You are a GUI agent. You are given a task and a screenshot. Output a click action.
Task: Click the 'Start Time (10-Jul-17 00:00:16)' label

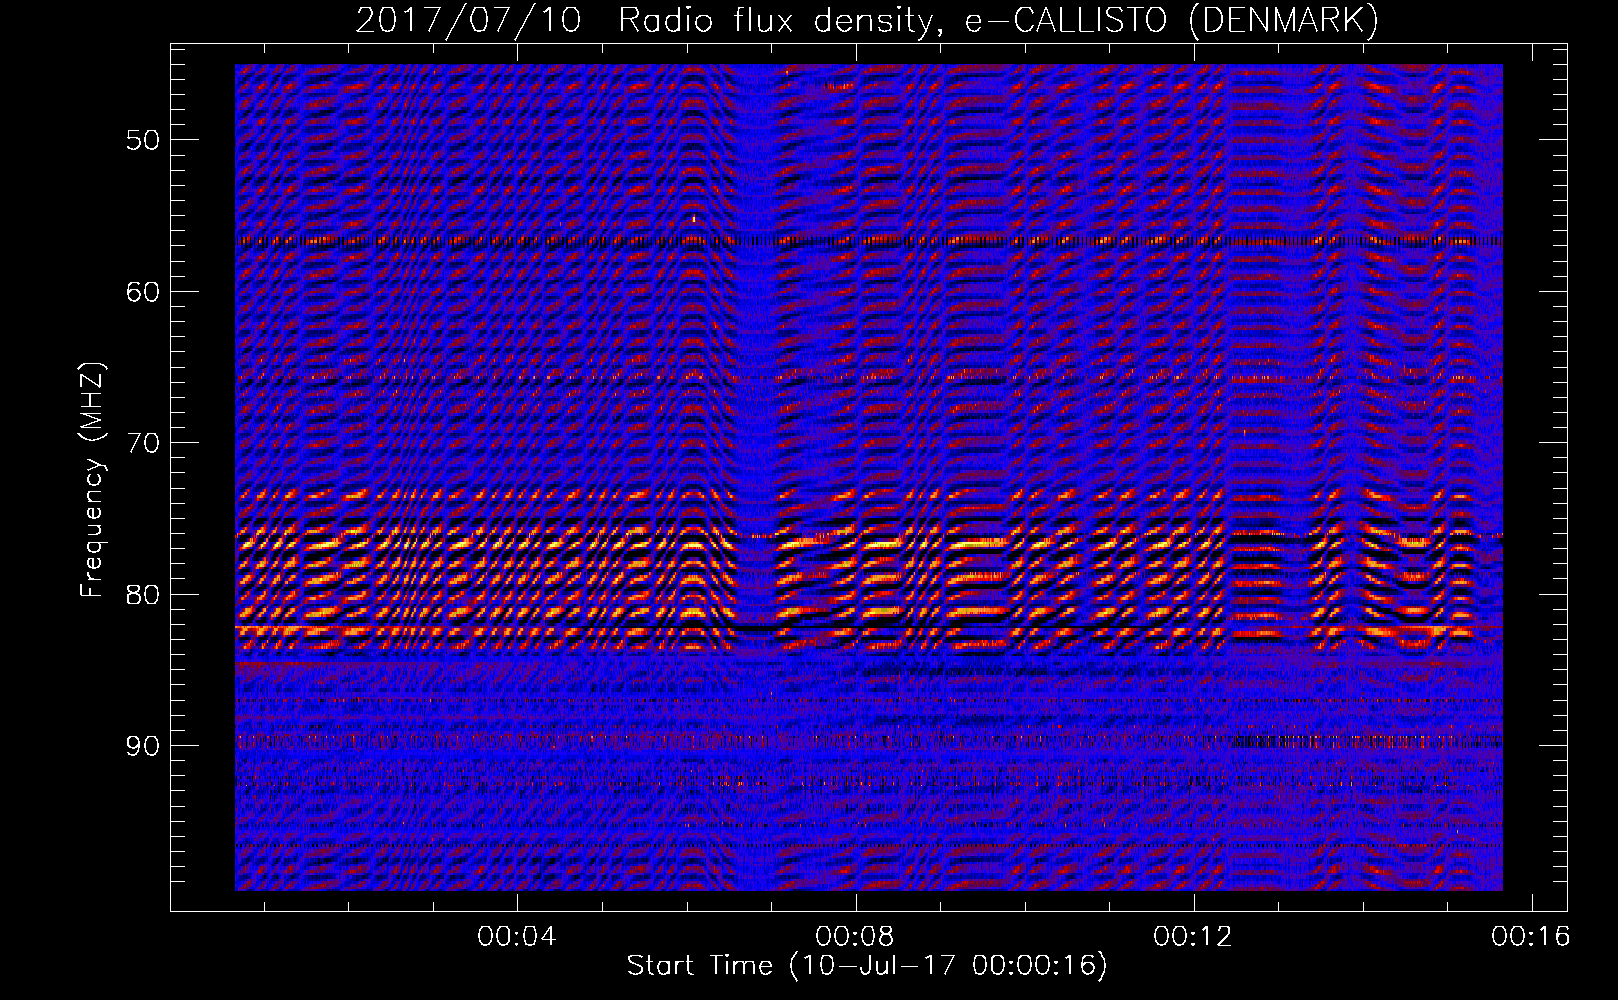coord(867,966)
